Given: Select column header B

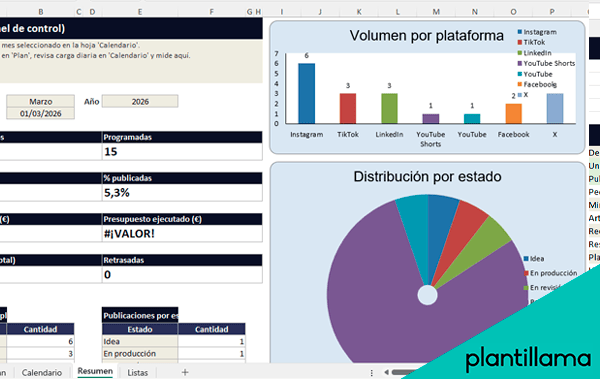Looking at the screenshot, I should point(41,12).
